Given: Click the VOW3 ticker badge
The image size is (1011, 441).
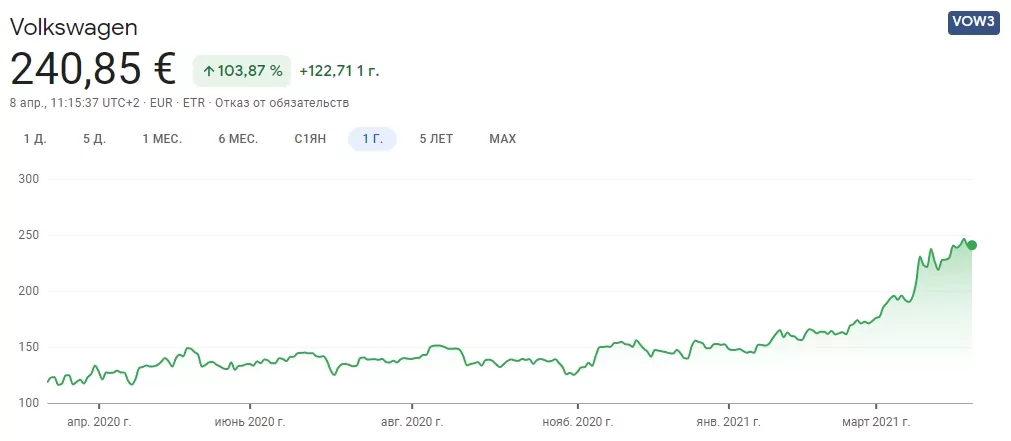Looking at the screenshot, I should 974,23.
